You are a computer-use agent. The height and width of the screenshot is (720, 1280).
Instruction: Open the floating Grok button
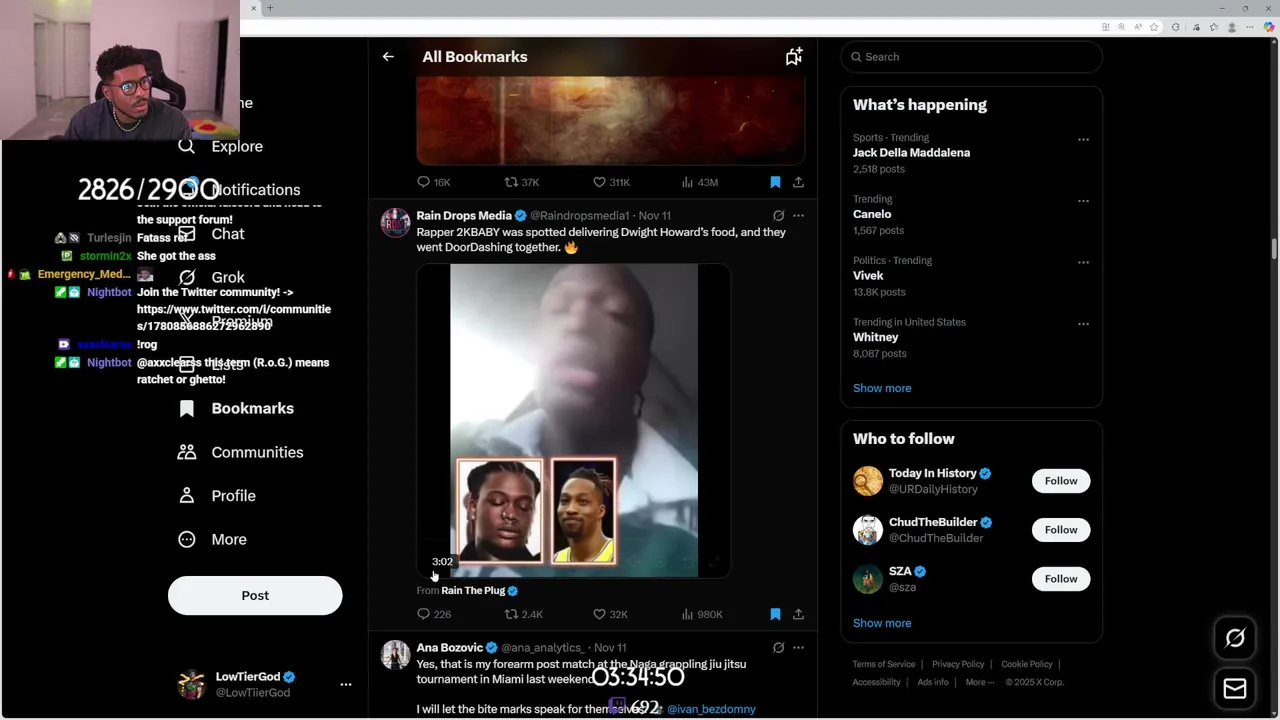1235,638
